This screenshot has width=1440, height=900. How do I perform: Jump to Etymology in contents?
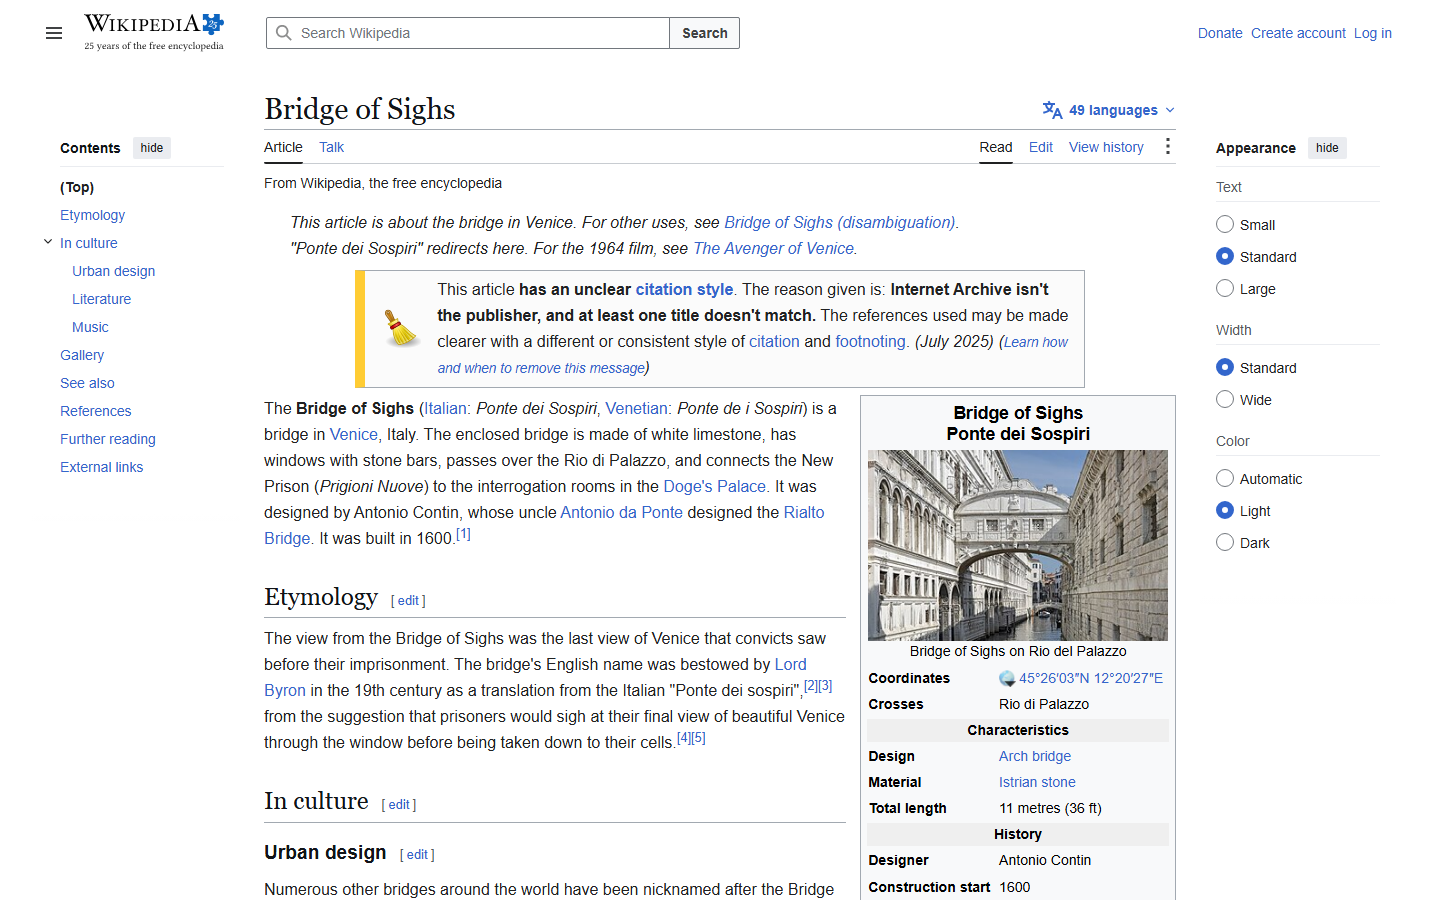pos(92,215)
